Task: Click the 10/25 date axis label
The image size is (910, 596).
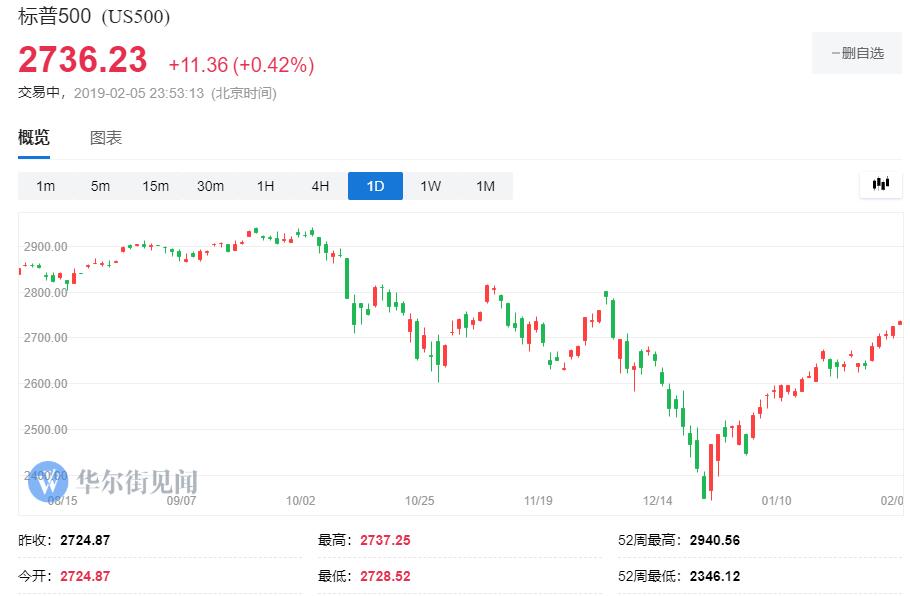Action: pyautogui.click(x=420, y=501)
